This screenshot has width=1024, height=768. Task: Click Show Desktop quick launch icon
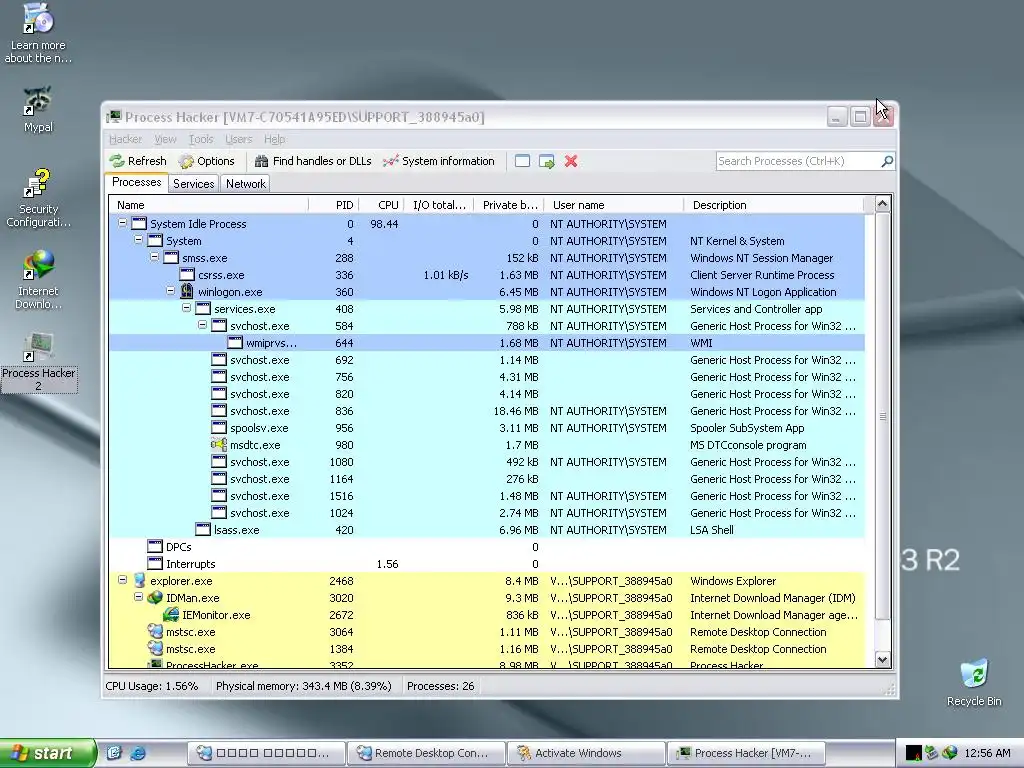click(x=114, y=753)
